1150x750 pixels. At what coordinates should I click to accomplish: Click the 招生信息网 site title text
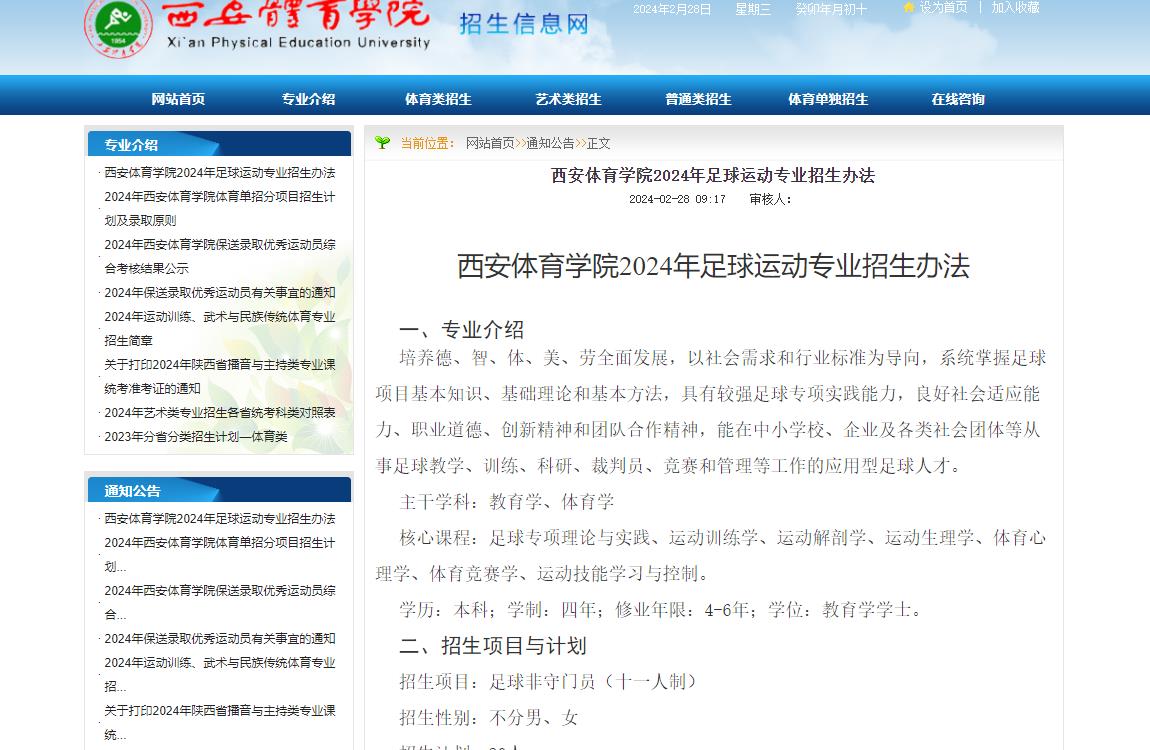click(524, 24)
